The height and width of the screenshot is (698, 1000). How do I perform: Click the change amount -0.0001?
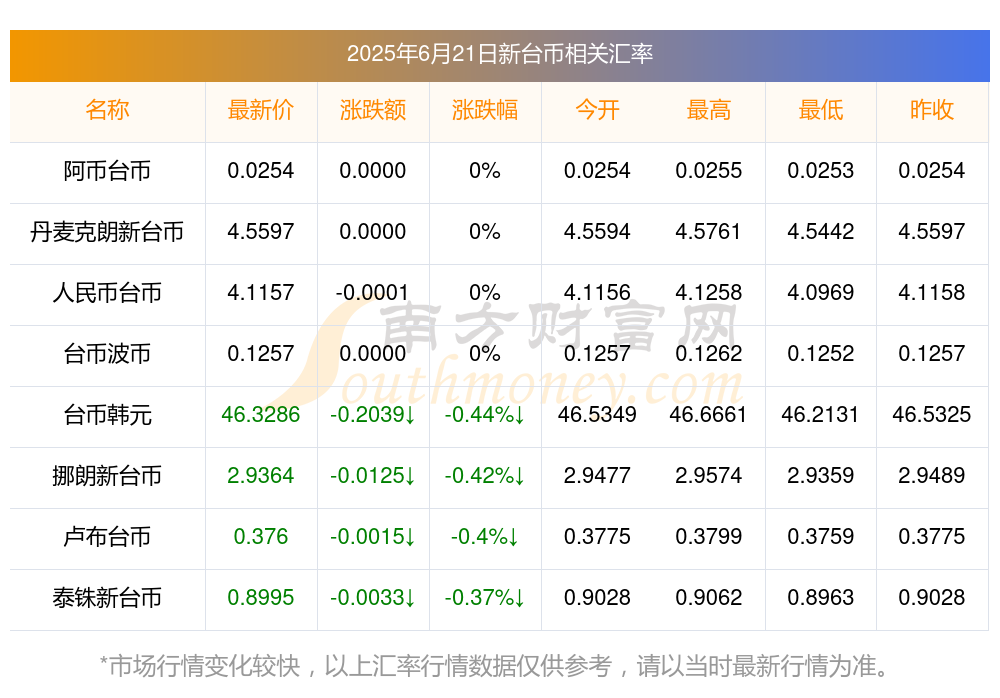tap(372, 293)
